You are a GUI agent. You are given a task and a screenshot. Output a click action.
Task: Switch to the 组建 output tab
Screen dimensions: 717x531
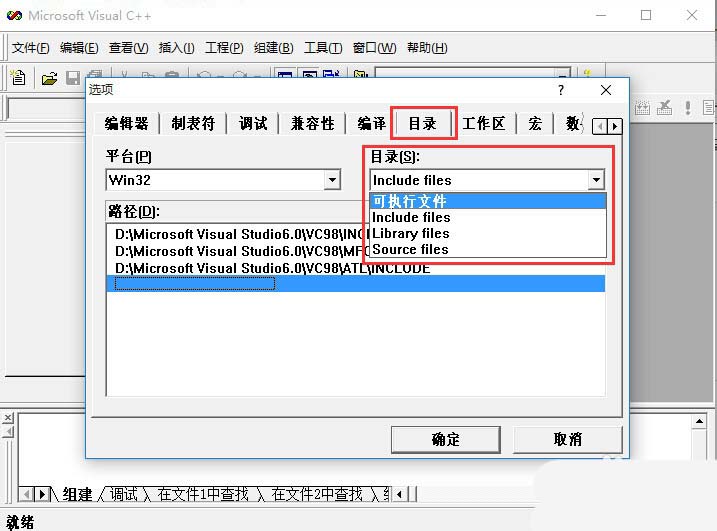tap(77, 494)
